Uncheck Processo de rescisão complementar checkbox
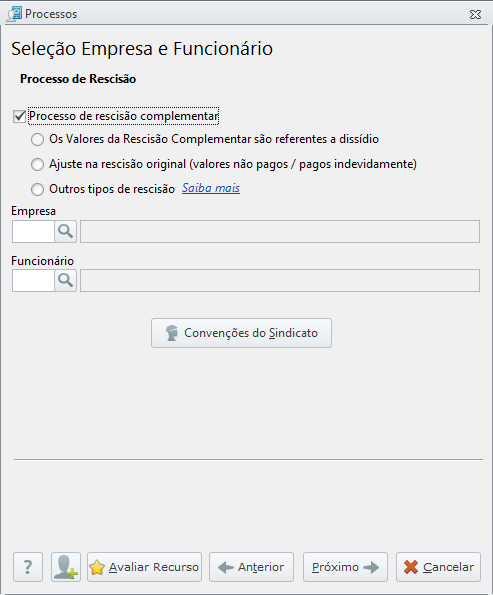This screenshot has height=595, width=493. tap(19, 116)
